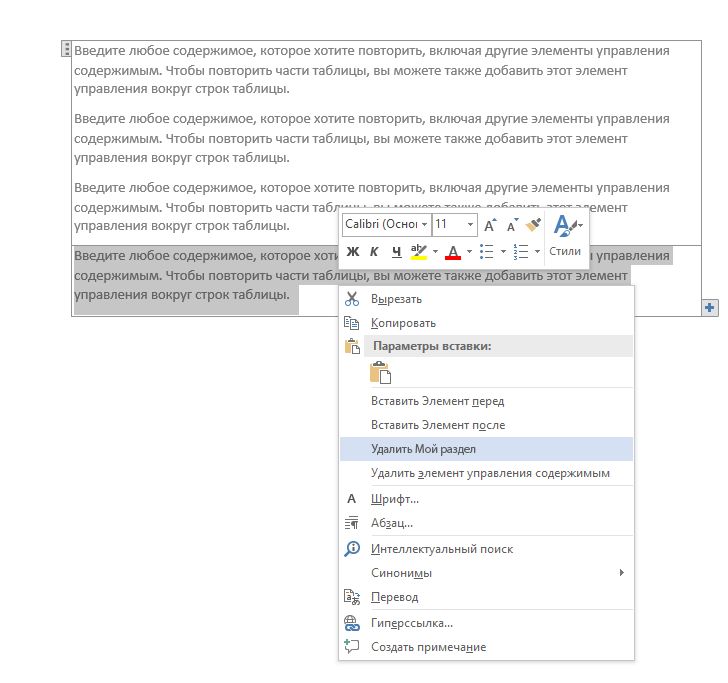This screenshot has width=728, height=683.
Task: Click the first repeated paragraph text
Action: pyautogui.click(x=371, y=70)
